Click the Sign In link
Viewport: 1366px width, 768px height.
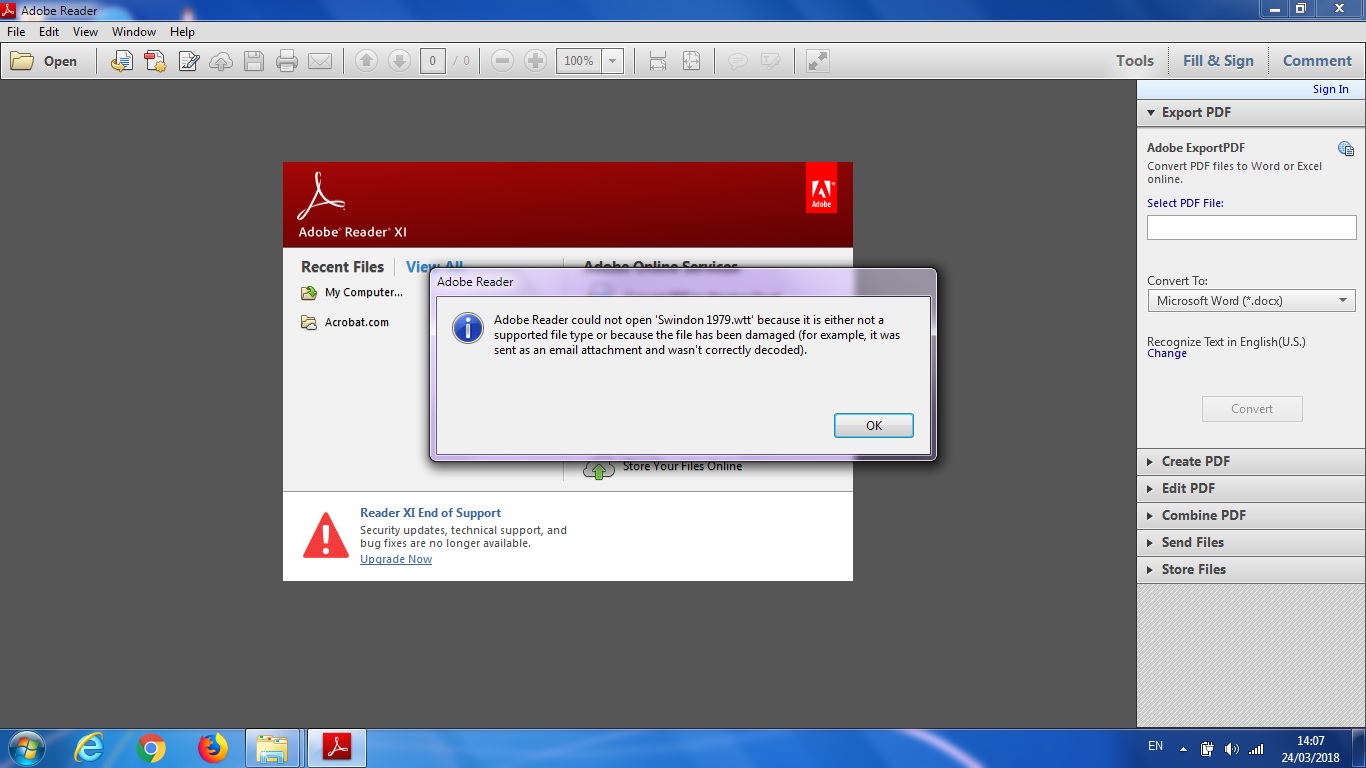pyautogui.click(x=1330, y=89)
